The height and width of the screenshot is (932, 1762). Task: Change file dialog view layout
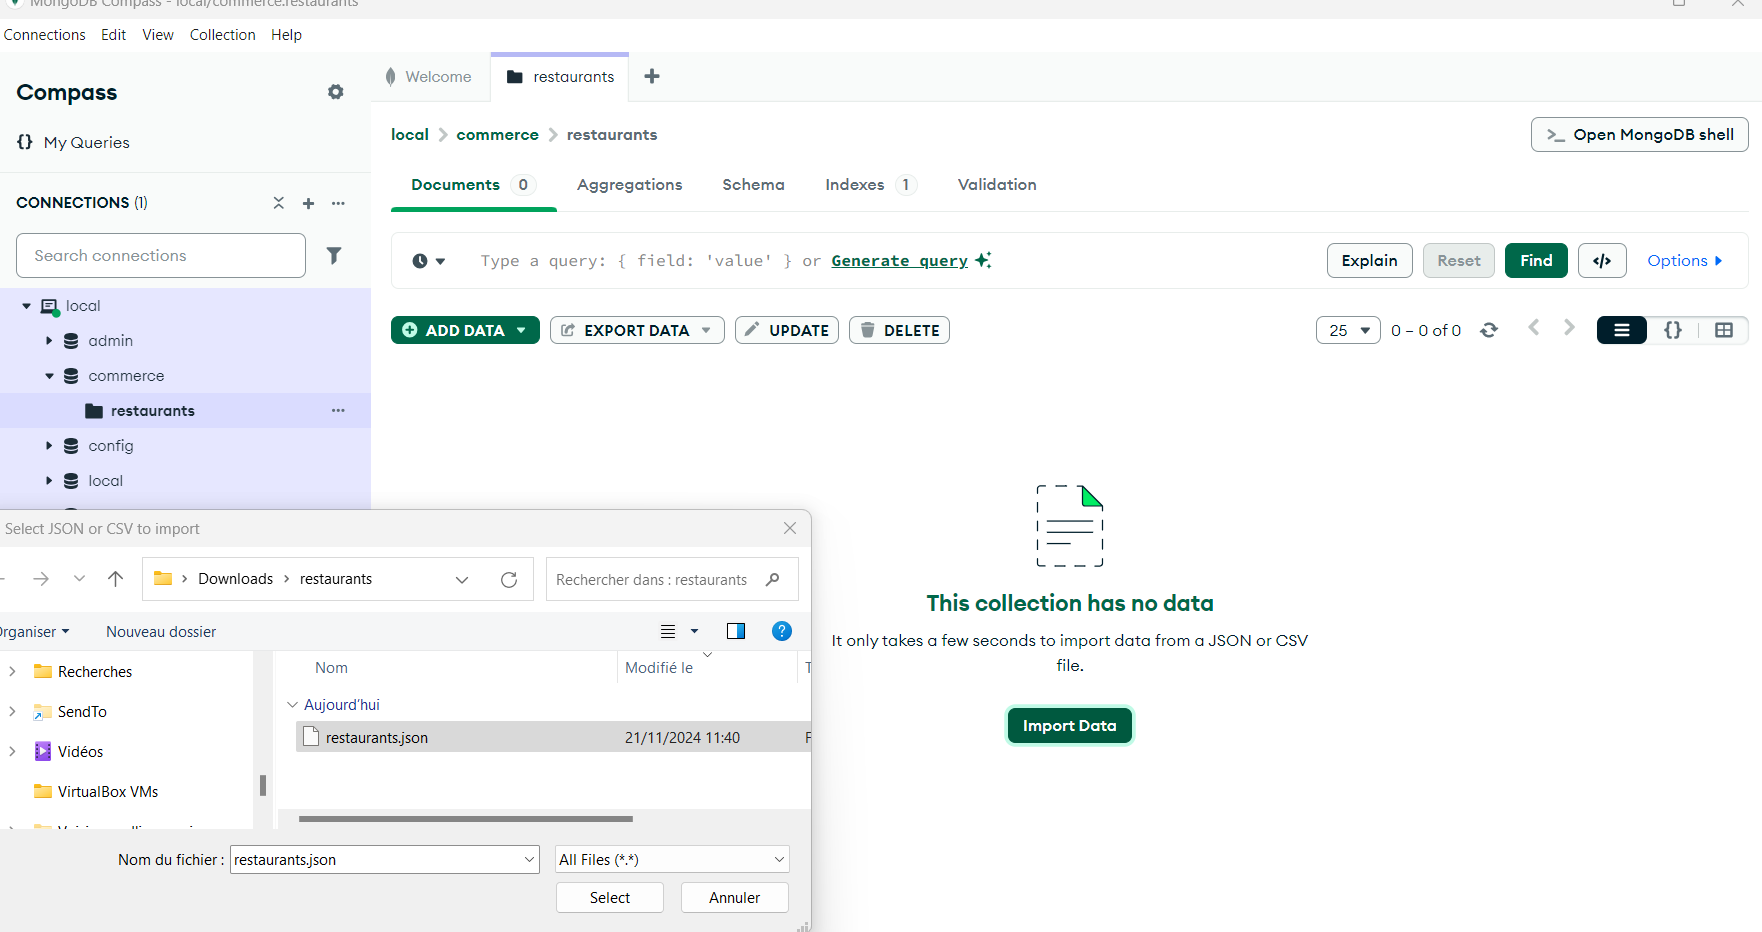[668, 631]
